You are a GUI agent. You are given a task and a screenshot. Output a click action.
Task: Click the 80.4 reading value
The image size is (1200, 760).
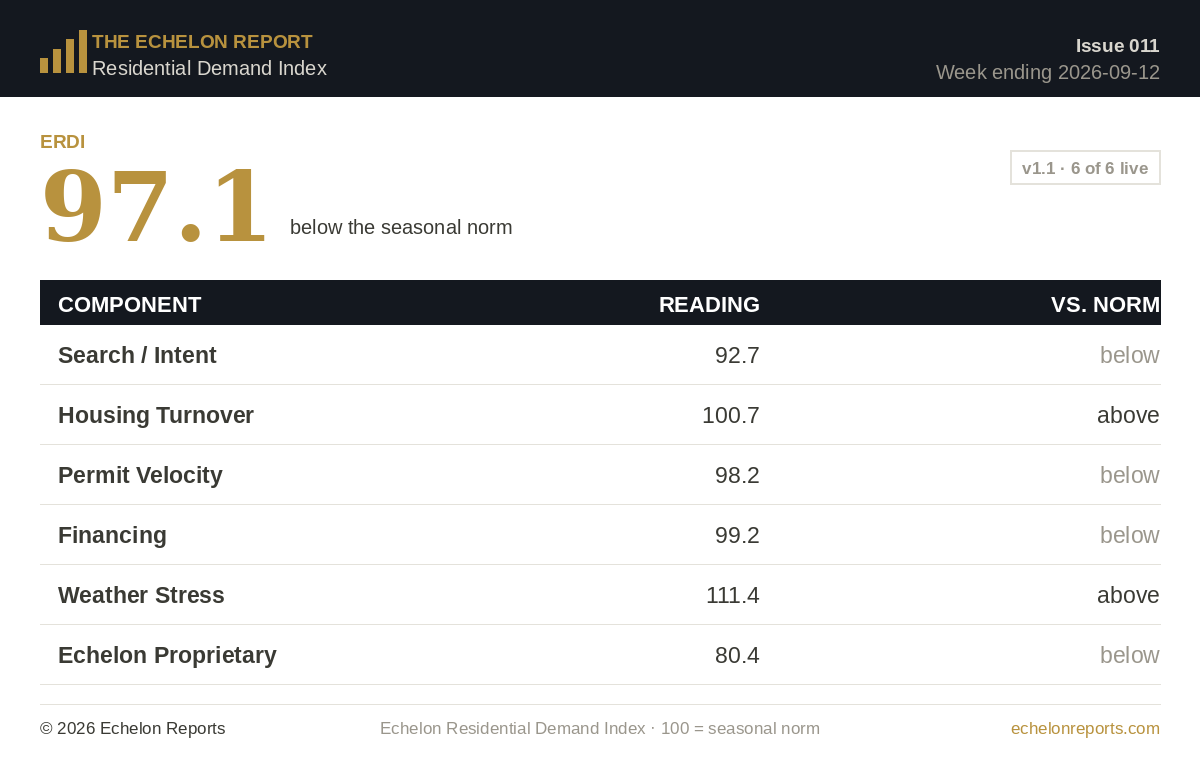(x=737, y=655)
